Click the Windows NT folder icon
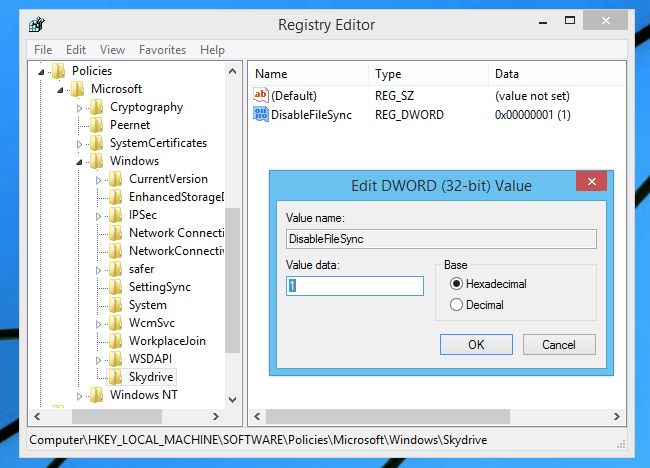 [x=97, y=395]
